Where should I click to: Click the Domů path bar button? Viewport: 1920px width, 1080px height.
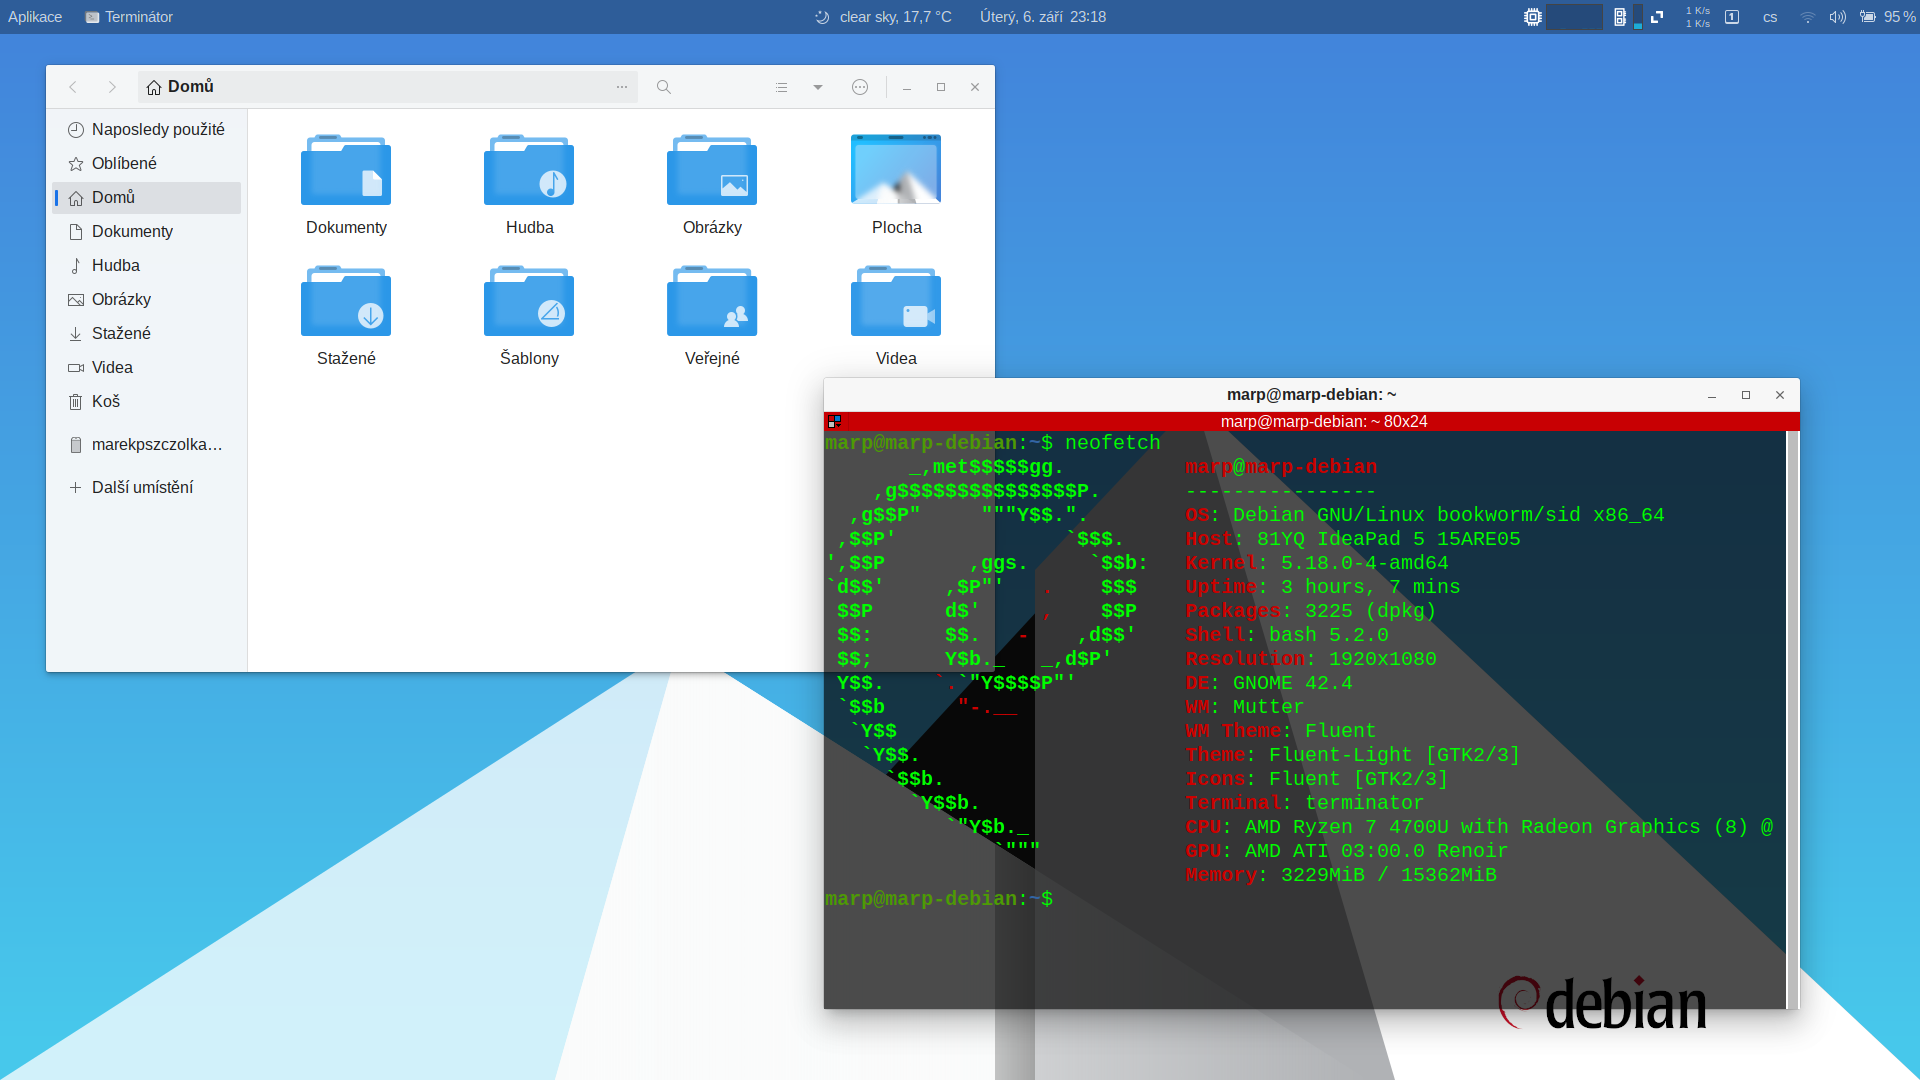pyautogui.click(x=181, y=87)
